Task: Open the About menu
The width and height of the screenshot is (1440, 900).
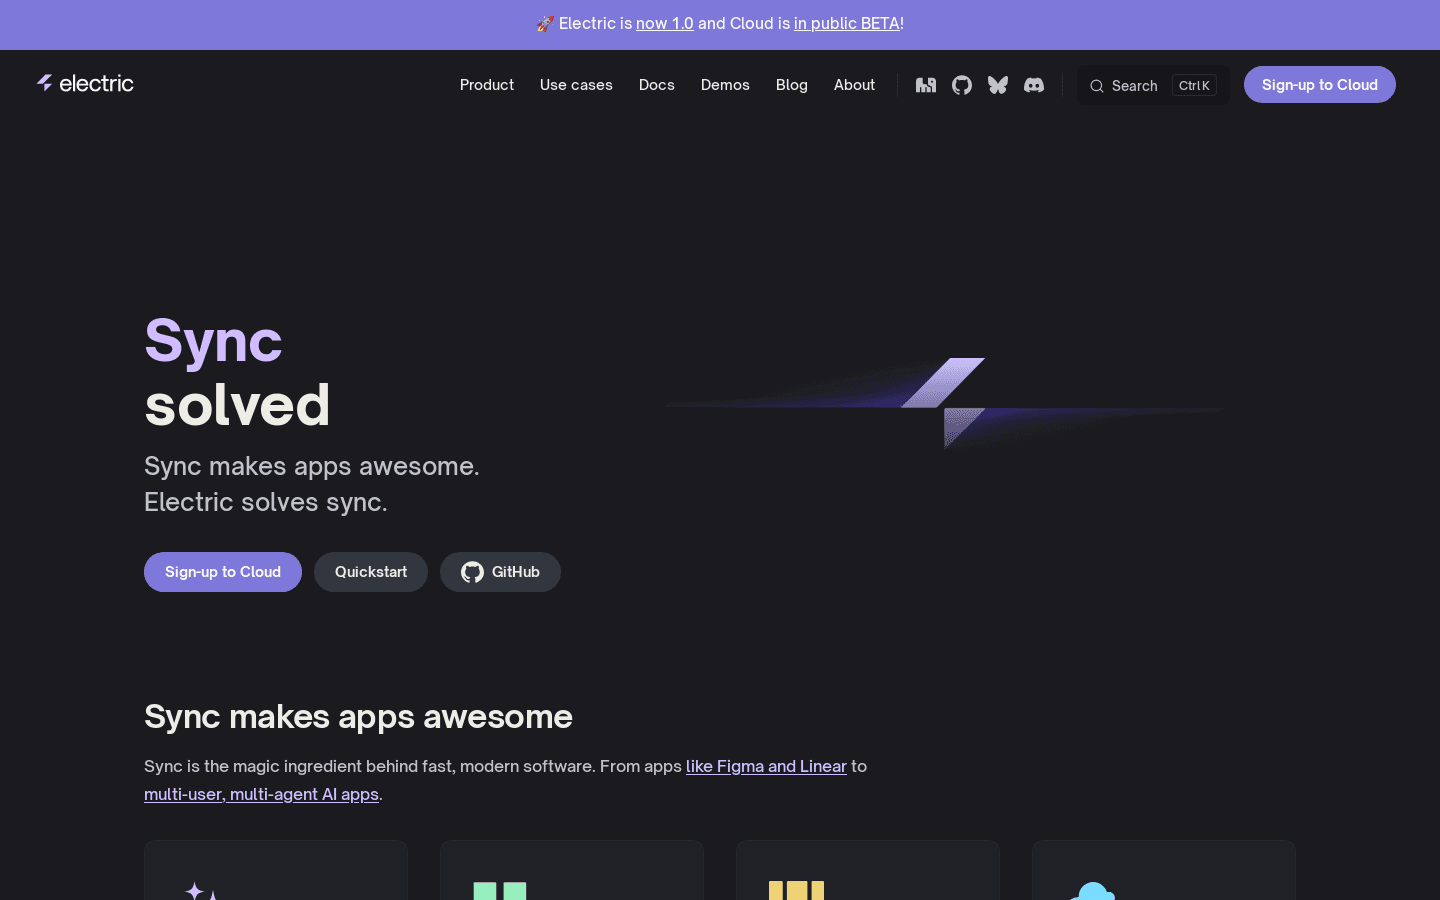Action: pyautogui.click(x=854, y=85)
